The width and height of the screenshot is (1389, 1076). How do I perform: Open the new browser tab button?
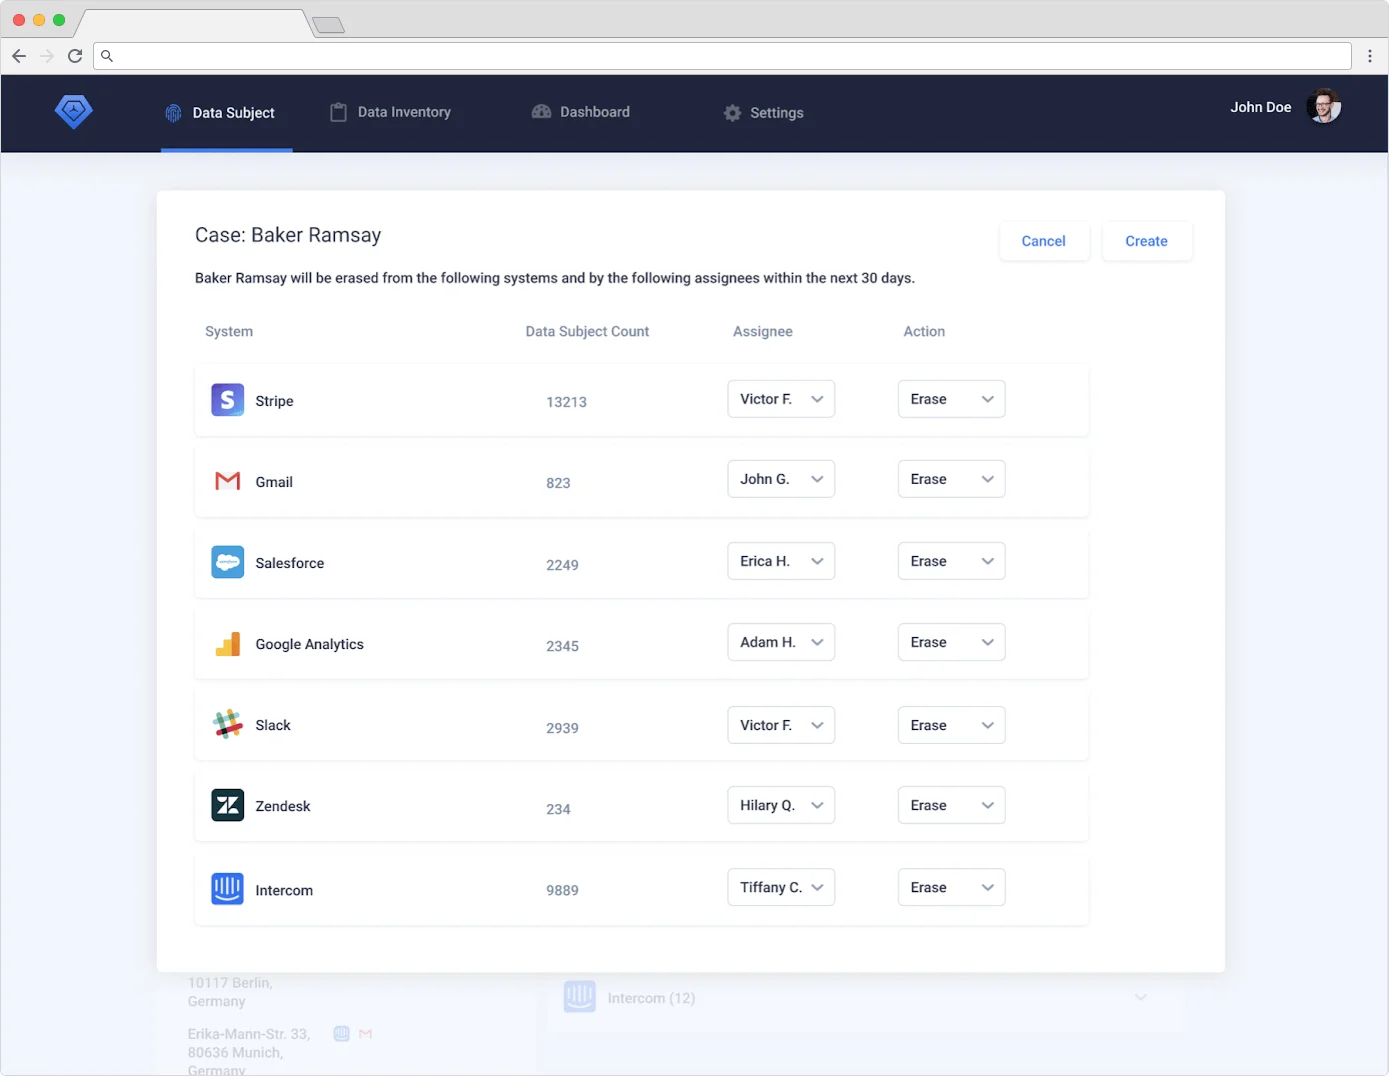click(x=329, y=25)
